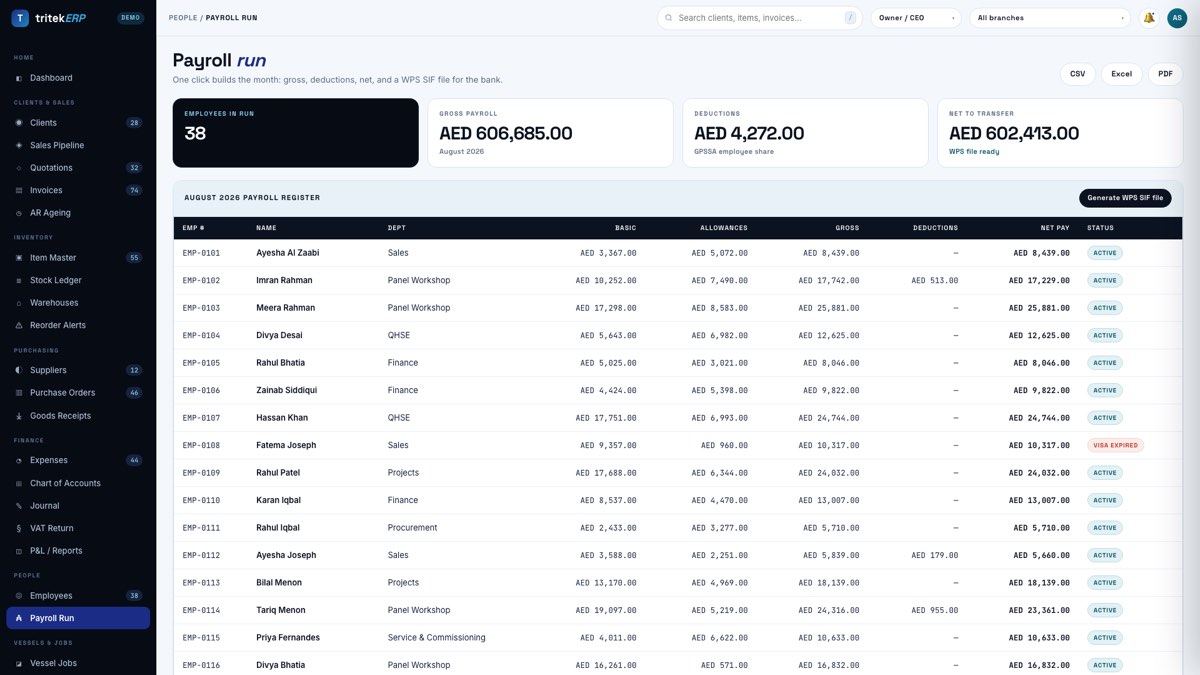Viewport: 1200px width, 675px height.
Task: Select the Sales Pipeline icon
Action: [x=19, y=145]
